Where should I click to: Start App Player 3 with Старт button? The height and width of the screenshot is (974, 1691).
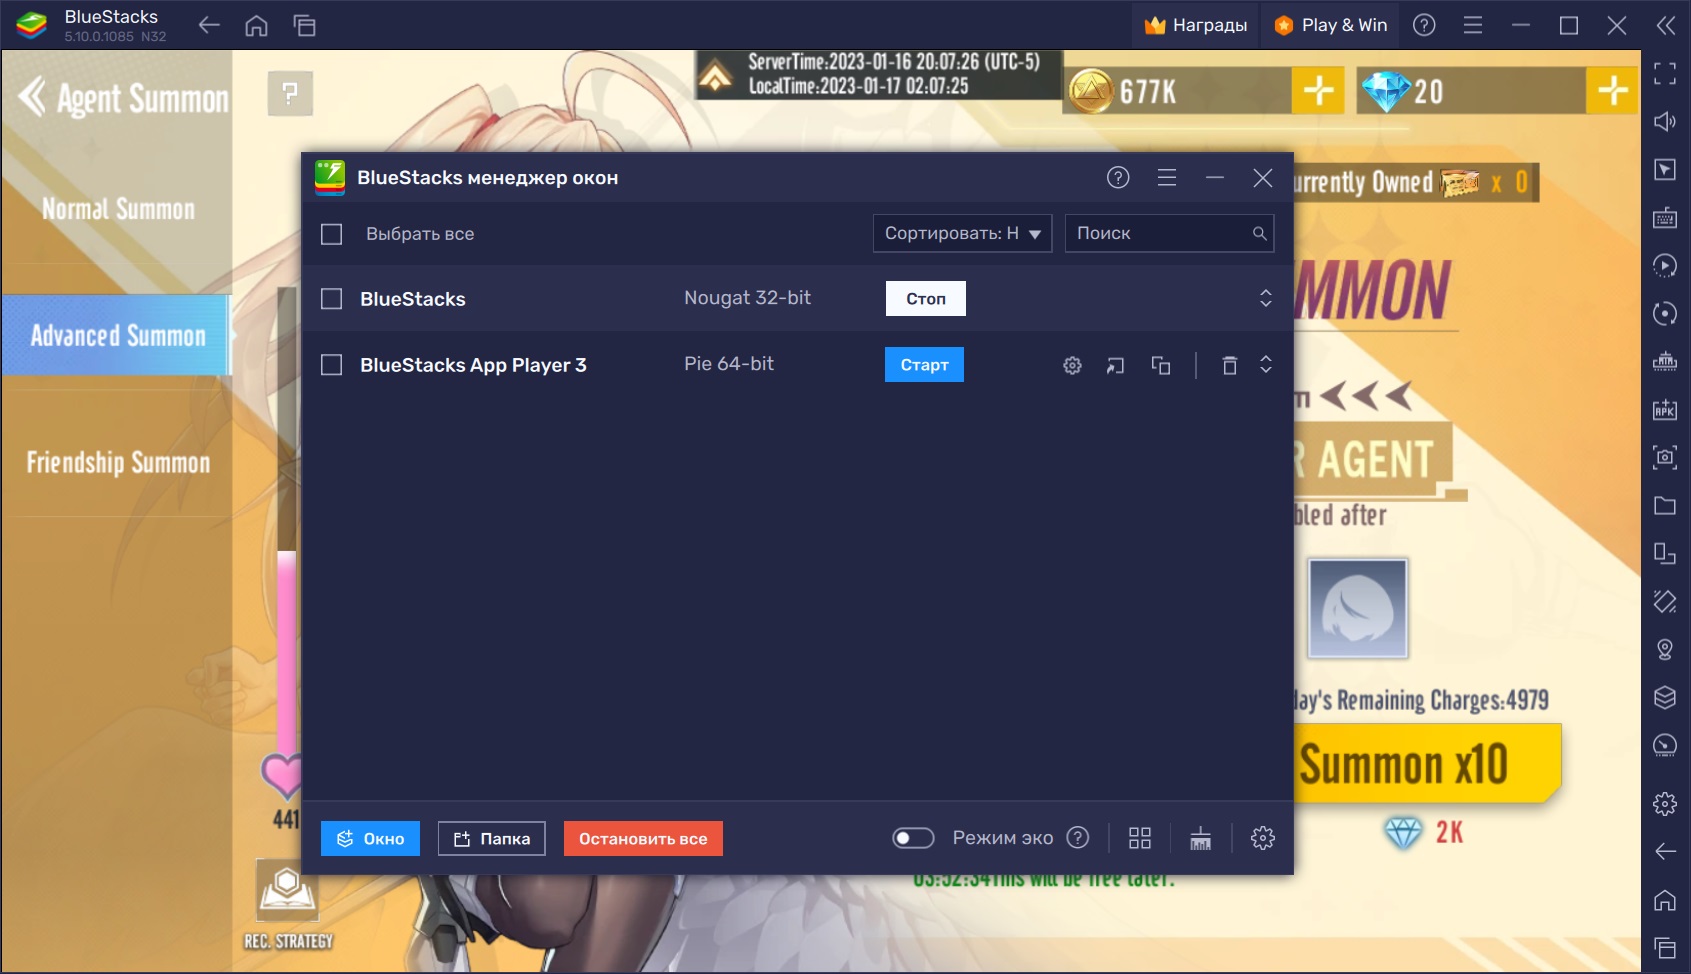tap(924, 365)
